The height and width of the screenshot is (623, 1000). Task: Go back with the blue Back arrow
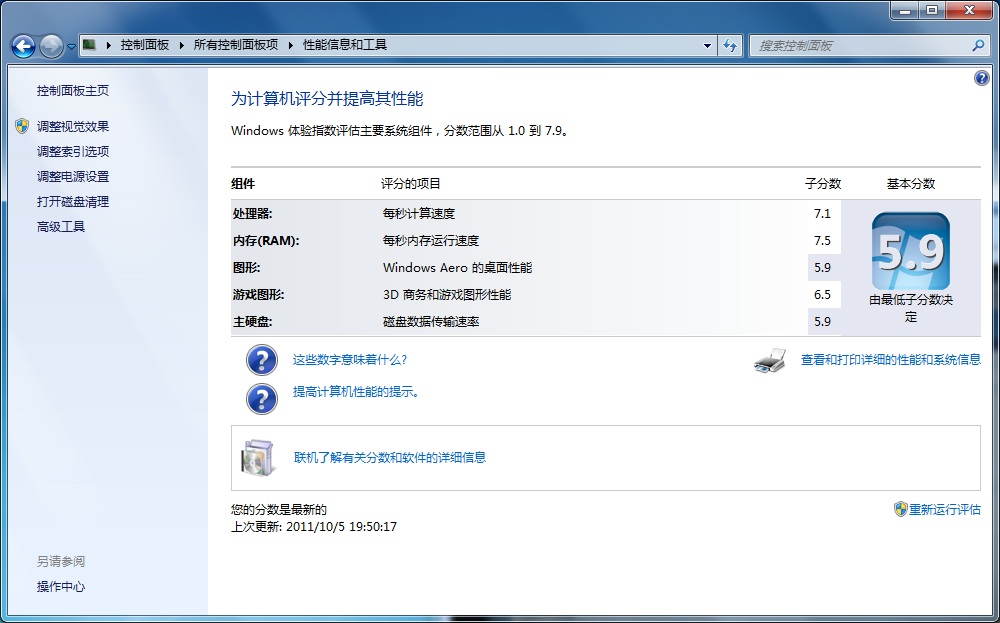[24, 46]
